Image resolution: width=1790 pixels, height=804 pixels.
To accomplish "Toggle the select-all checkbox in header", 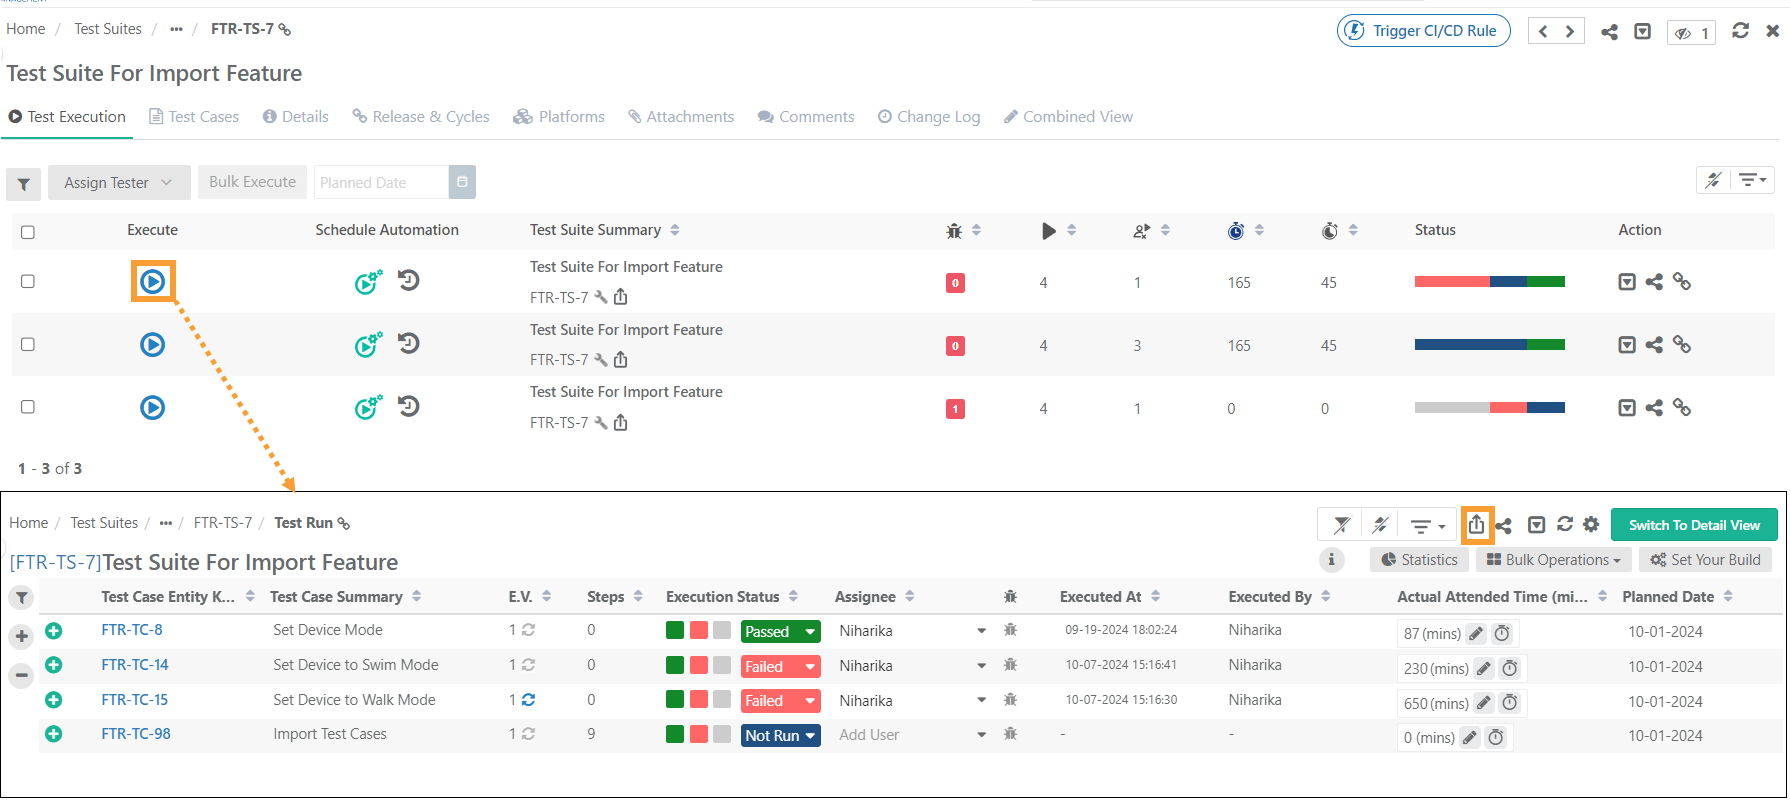I will pos(28,232).
